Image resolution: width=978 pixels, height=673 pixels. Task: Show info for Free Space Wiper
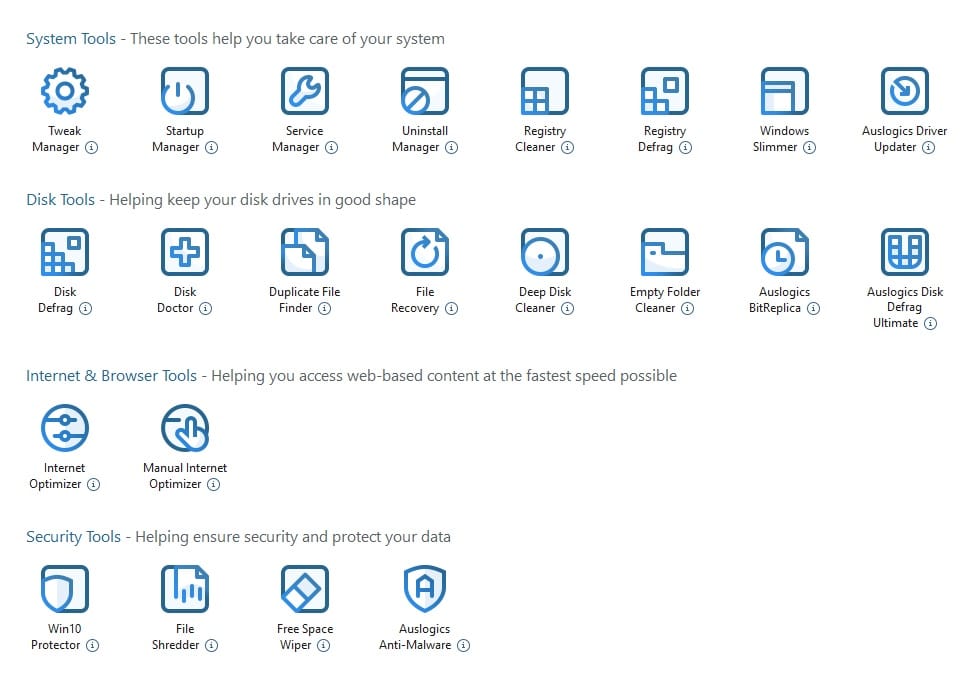click(x=323, y=645)
